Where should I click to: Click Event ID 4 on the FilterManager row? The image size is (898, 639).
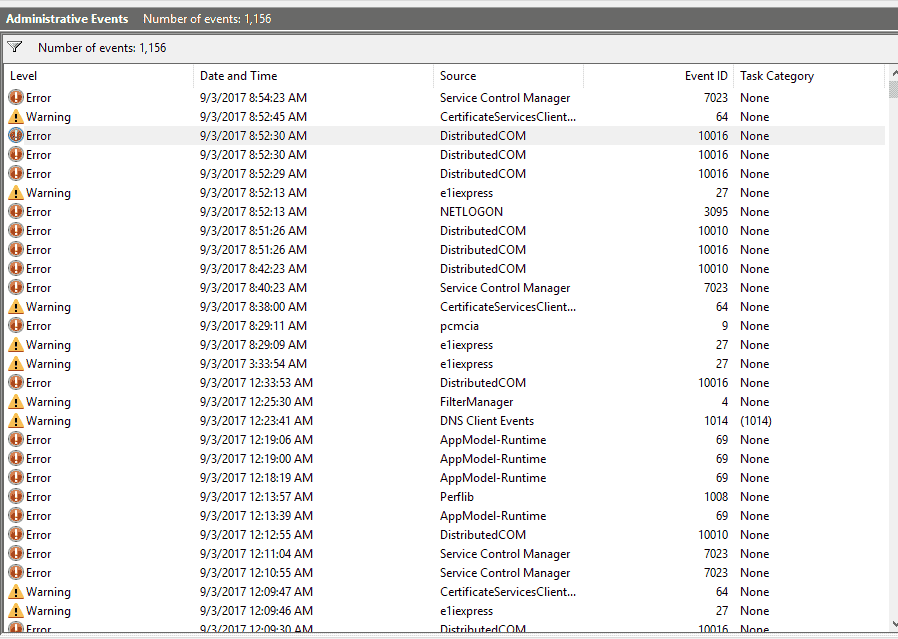725,402
